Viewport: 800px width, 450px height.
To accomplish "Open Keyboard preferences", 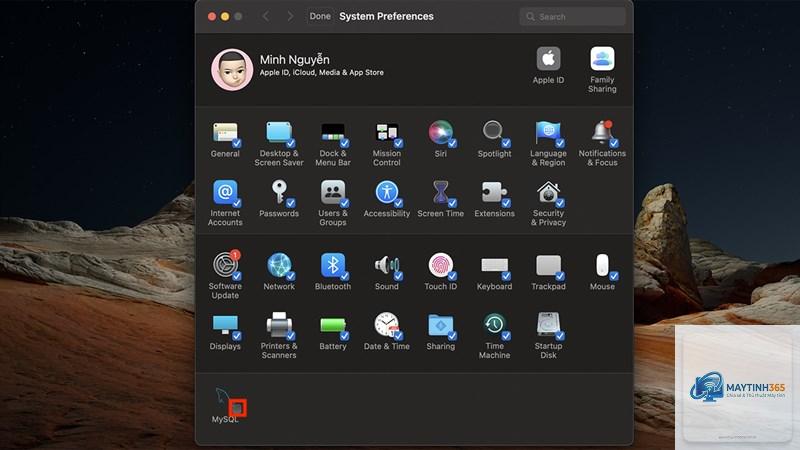I will [x=494, y=266].
